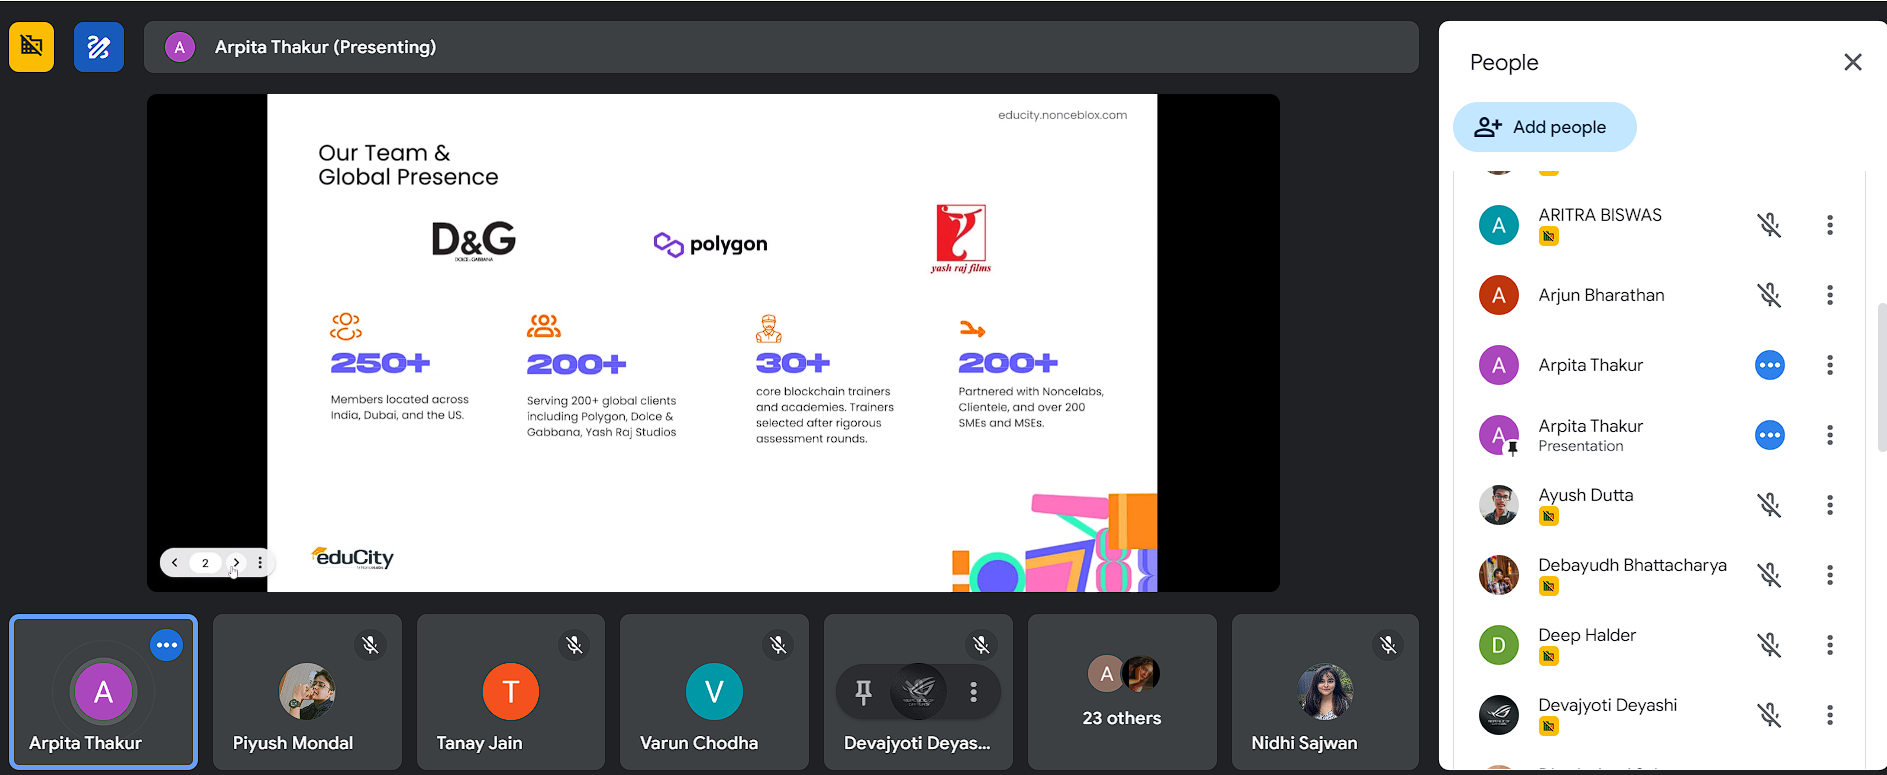Screen dimensions: 1887x775
Task: Click the ARITRA BISWAS avatar in People list
Action: 1498,225
